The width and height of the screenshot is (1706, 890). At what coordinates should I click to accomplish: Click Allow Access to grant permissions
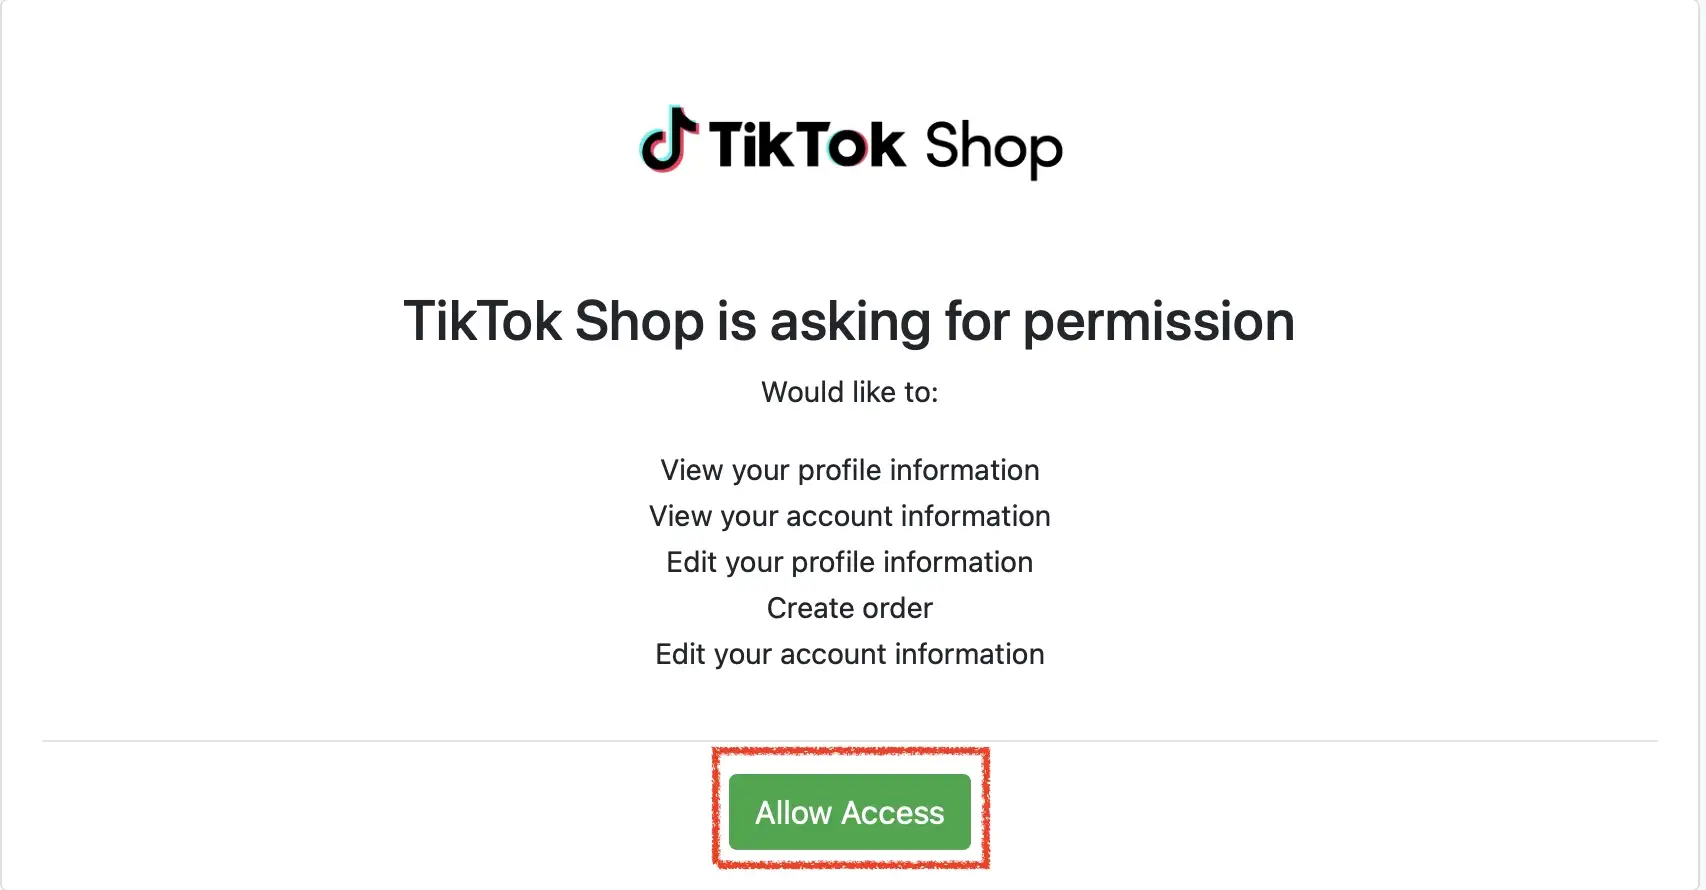coord(849,812)
